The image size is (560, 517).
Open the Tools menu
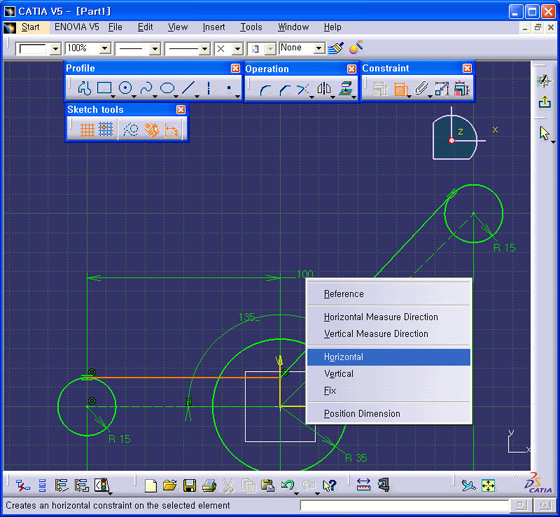[251, 27]
